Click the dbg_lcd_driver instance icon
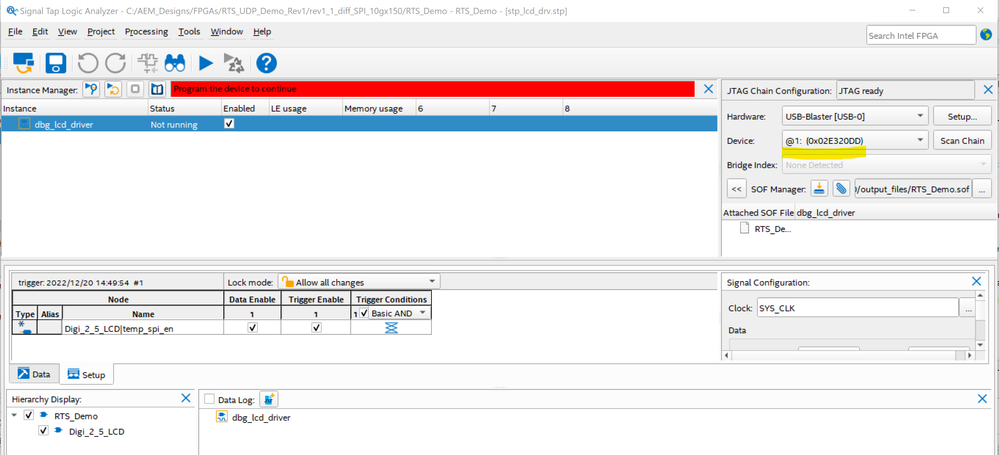Viewport: 999px width, 455px height. [24, 124]
